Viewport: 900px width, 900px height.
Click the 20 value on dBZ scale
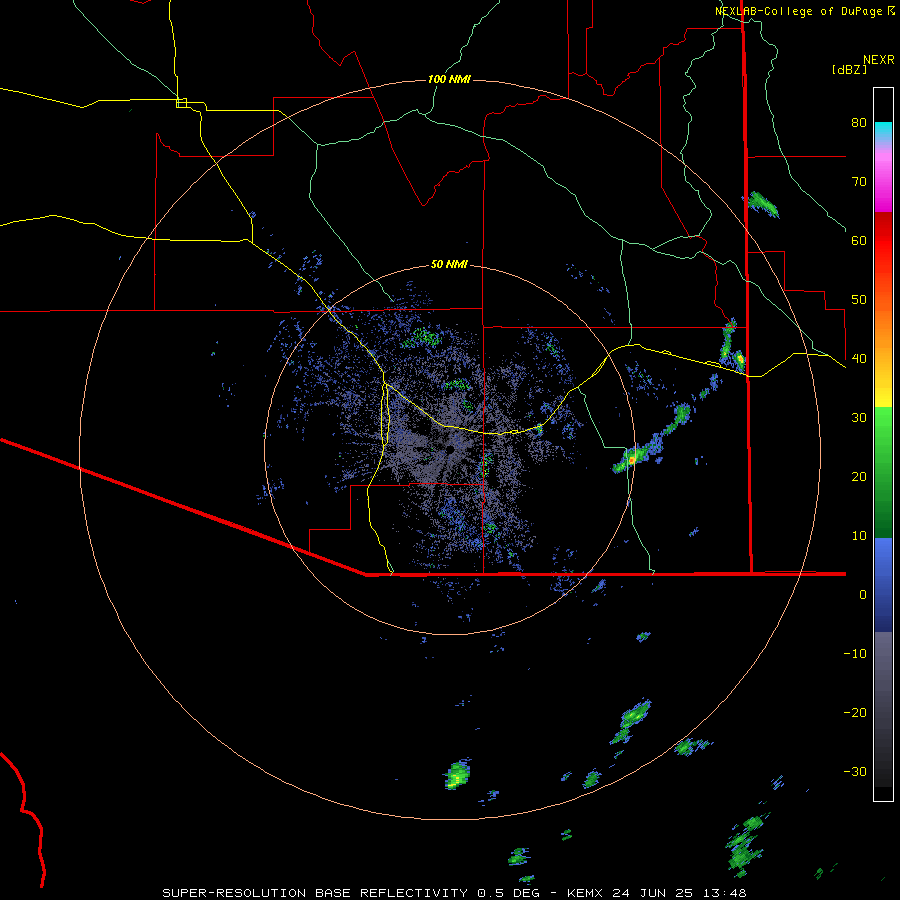pyautogui.click(x=859, y=476)
